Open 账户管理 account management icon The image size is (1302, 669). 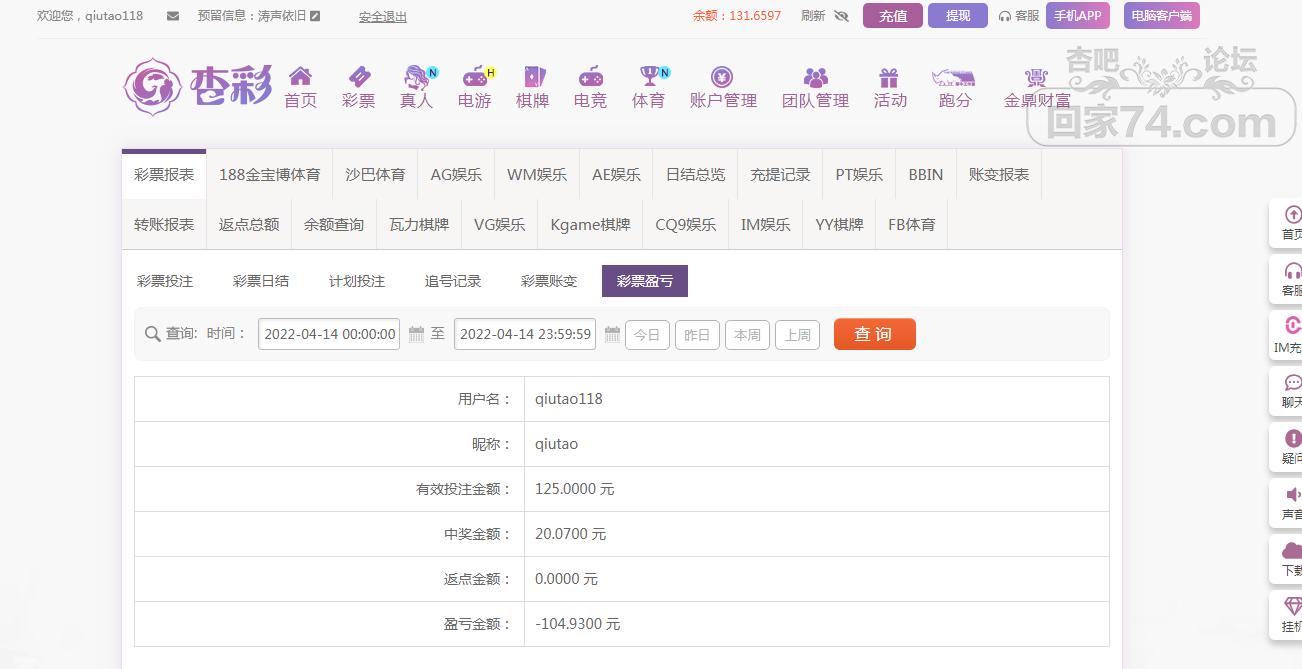722,78
